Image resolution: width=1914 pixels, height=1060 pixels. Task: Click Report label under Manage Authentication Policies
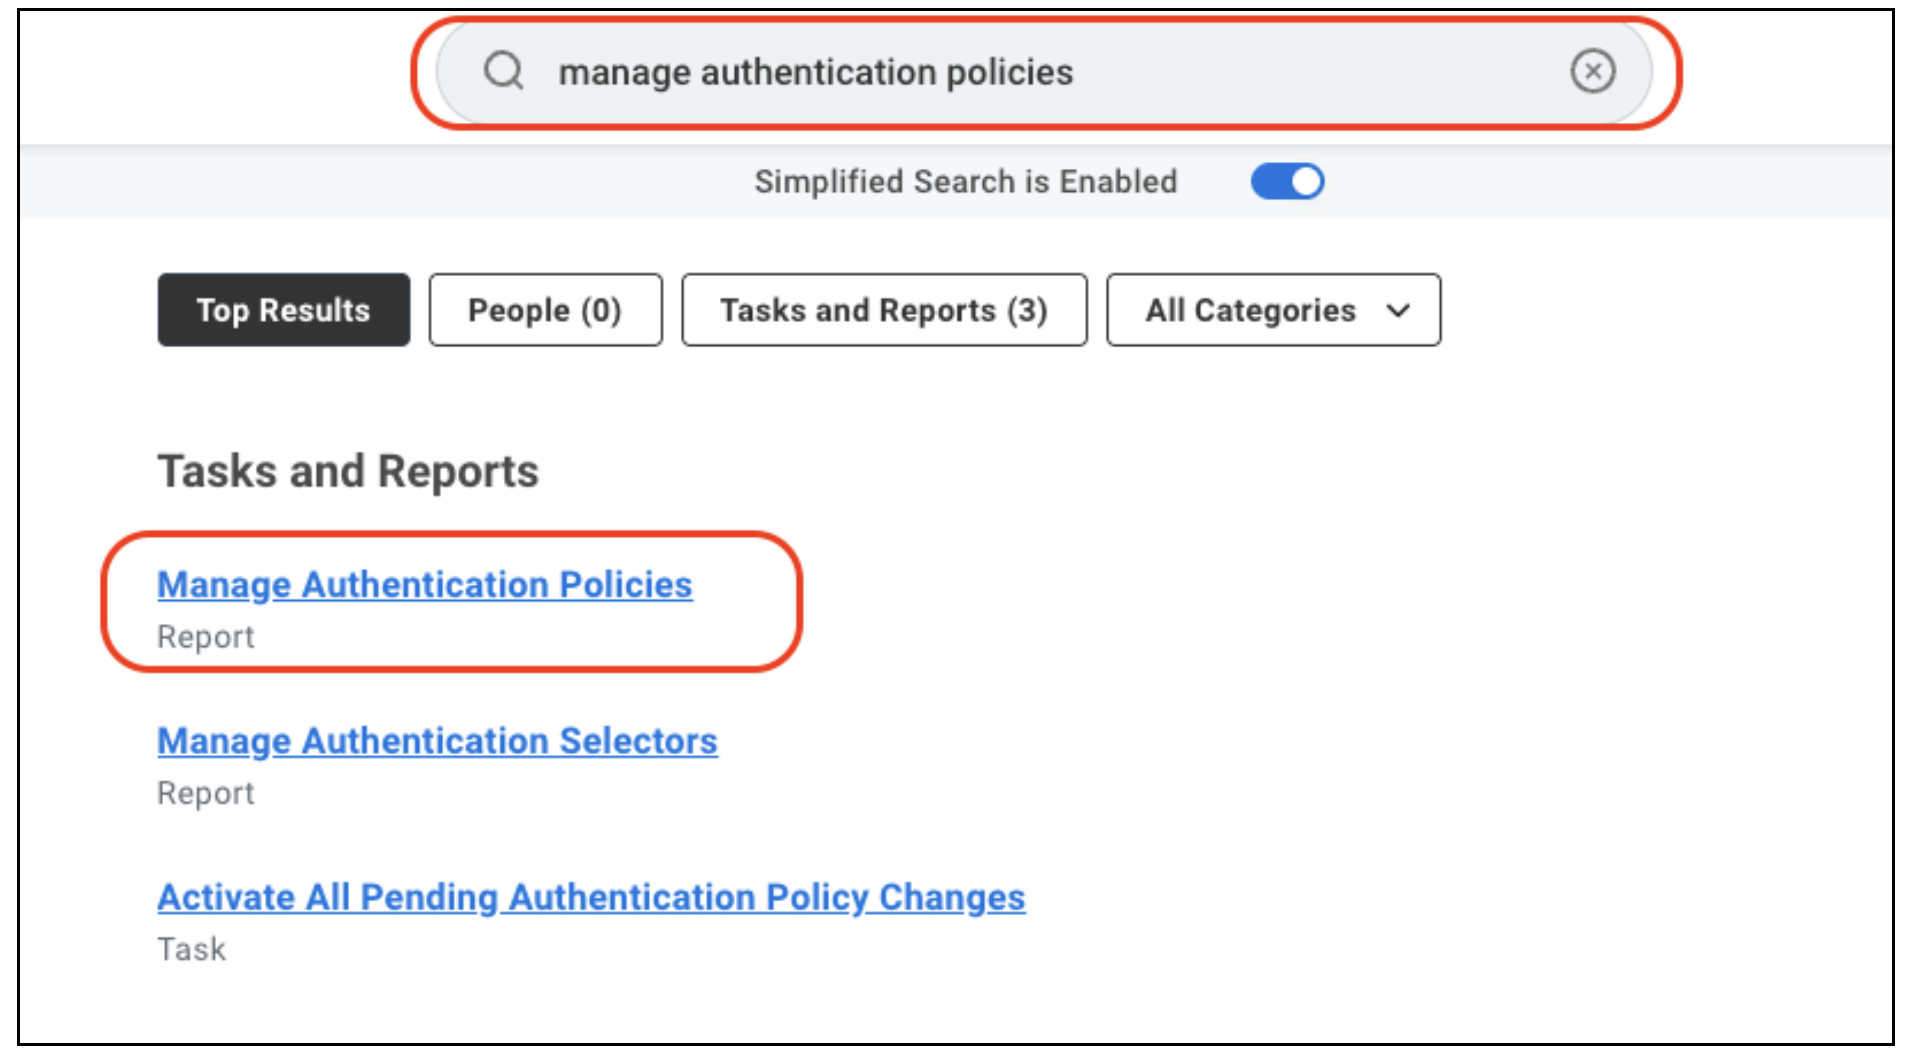206,637
